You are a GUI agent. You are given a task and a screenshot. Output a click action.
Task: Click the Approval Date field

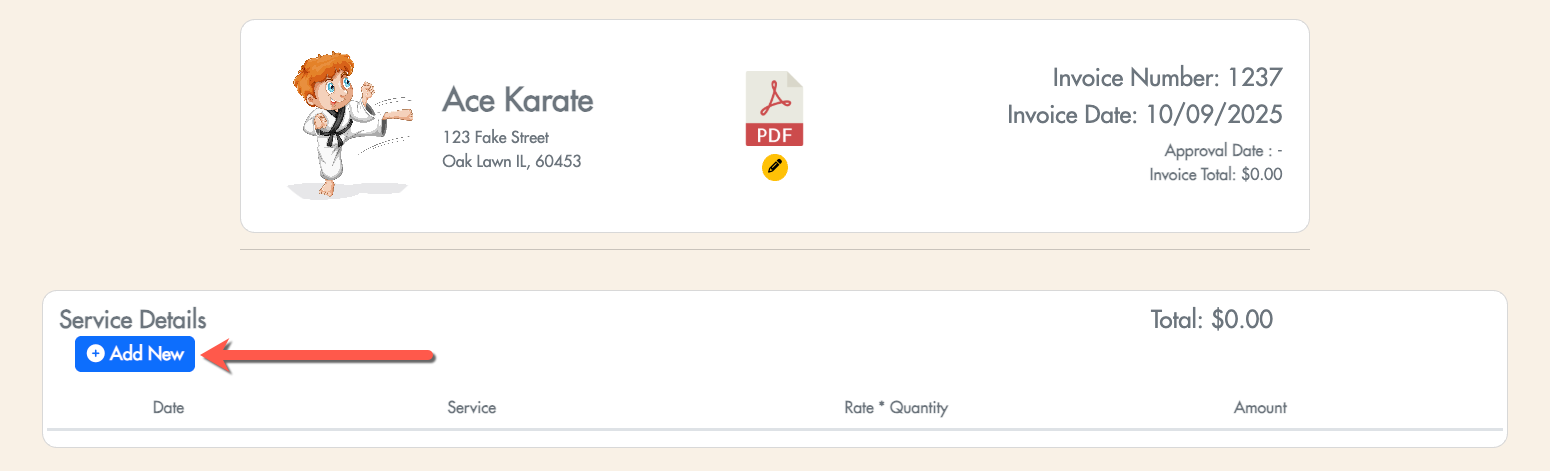tap(1223, 151)
